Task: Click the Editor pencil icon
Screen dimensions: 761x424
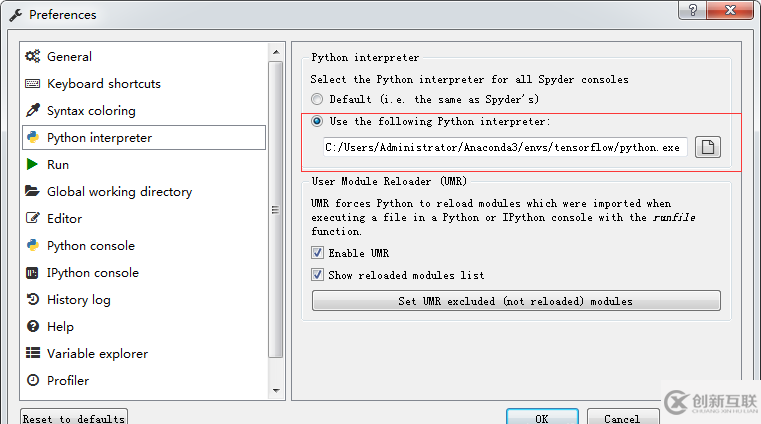Action: [33, 218]
